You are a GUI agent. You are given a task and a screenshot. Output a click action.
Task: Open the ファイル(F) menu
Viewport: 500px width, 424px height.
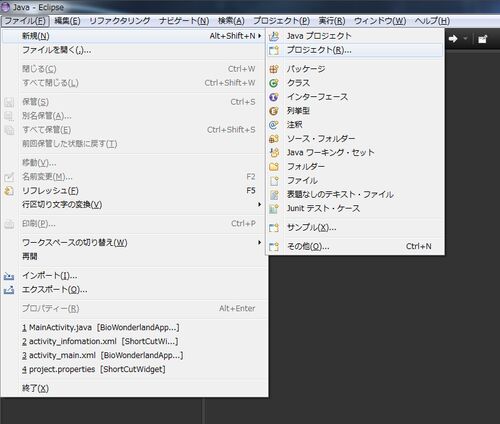click(25, 21)
